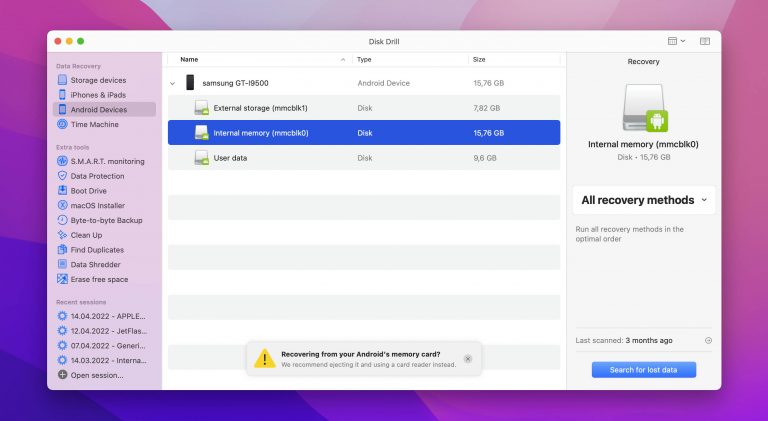Click the External storage disk icon

pos(201,108)
